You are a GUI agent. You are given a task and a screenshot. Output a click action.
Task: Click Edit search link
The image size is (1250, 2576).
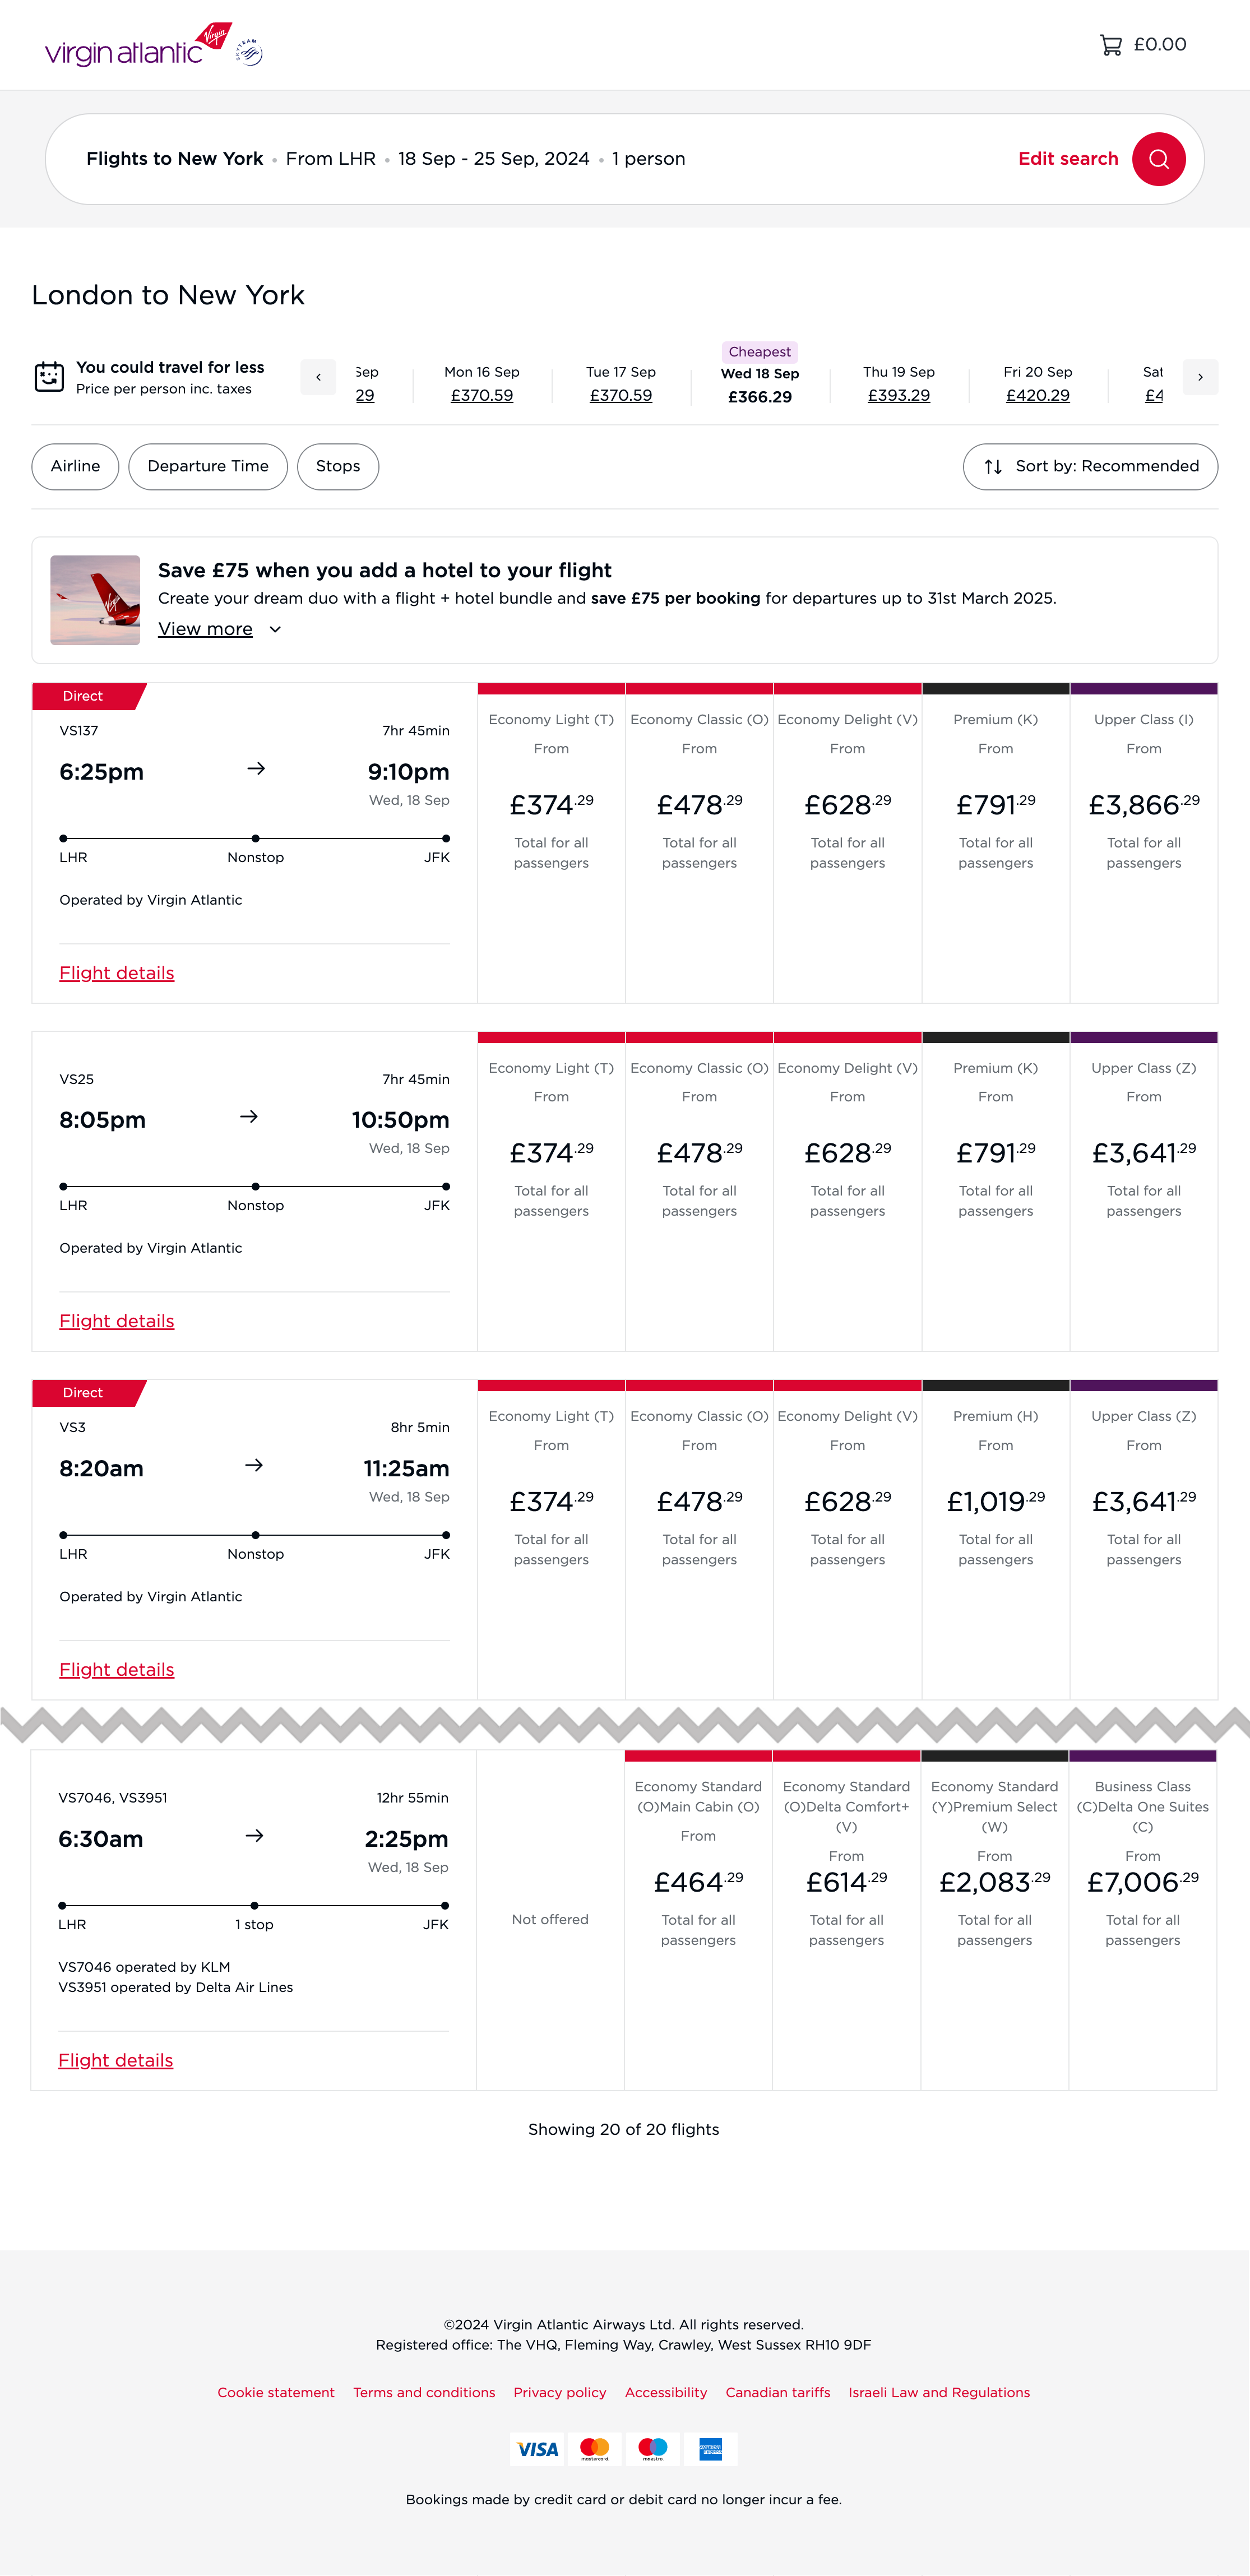[1067, 159]
